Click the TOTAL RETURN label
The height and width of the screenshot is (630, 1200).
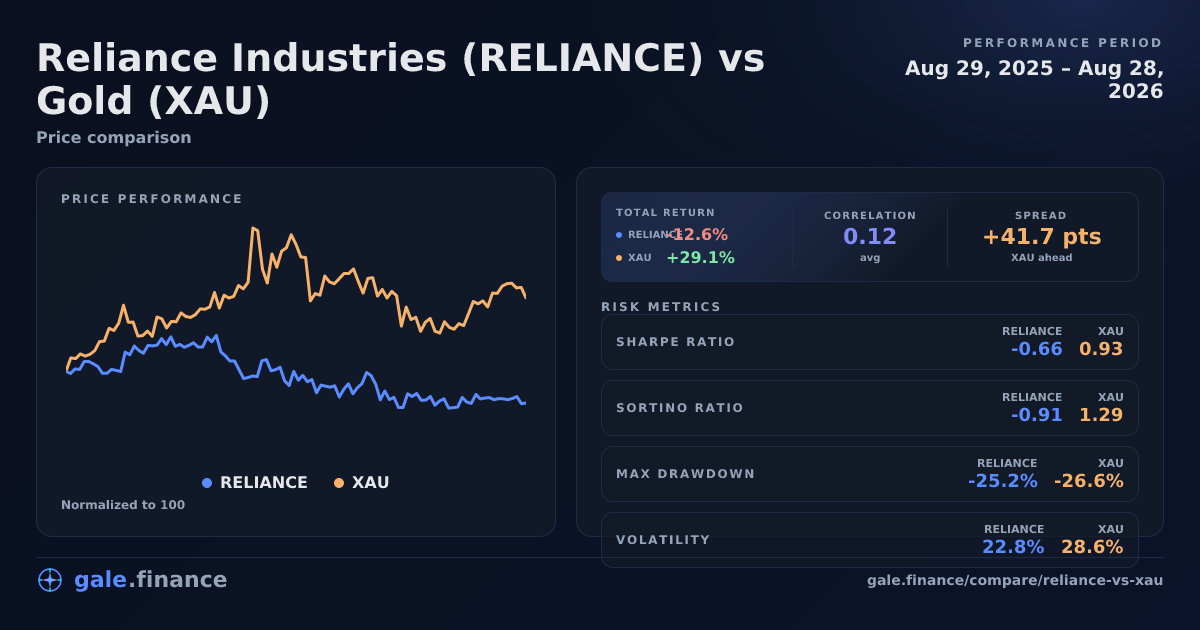666,213
